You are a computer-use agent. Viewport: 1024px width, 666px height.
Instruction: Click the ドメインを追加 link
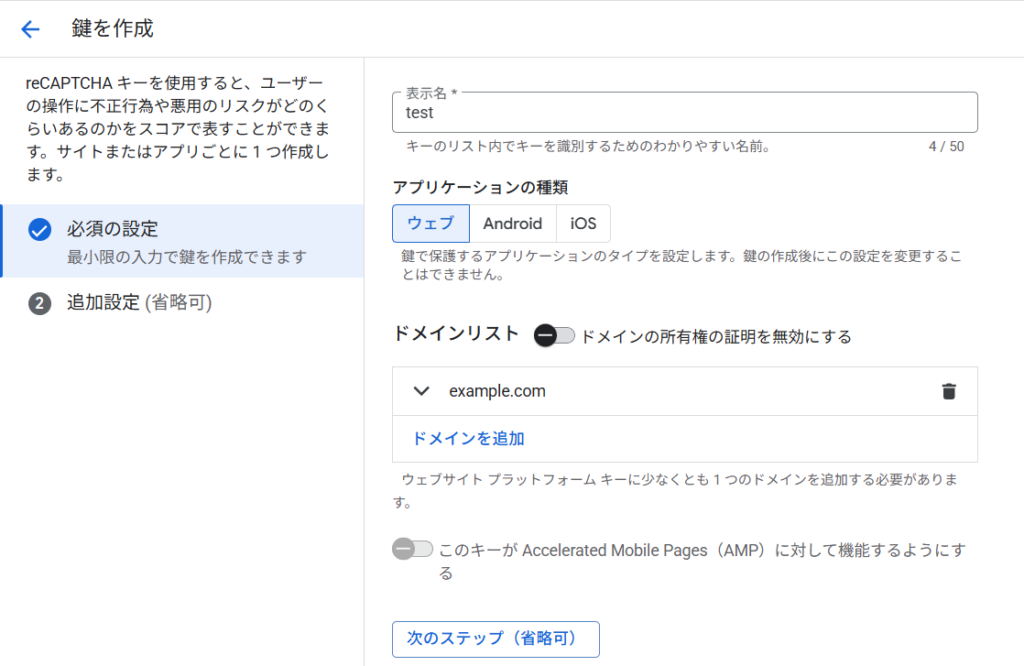[x=468, y=438]
